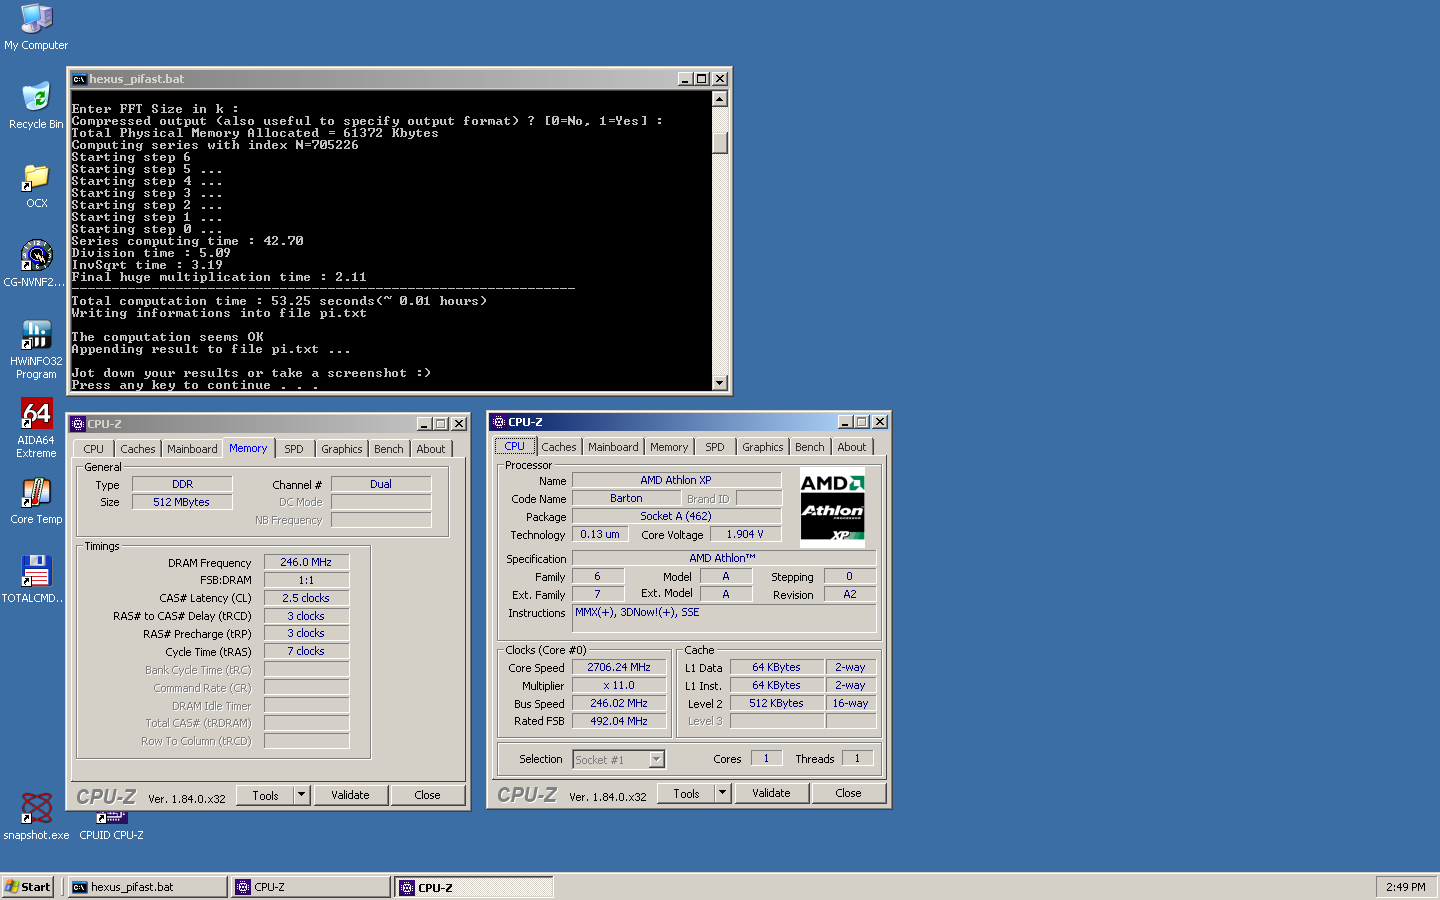Open Caches tab in the right CPU-Z window

pos(559,447)
